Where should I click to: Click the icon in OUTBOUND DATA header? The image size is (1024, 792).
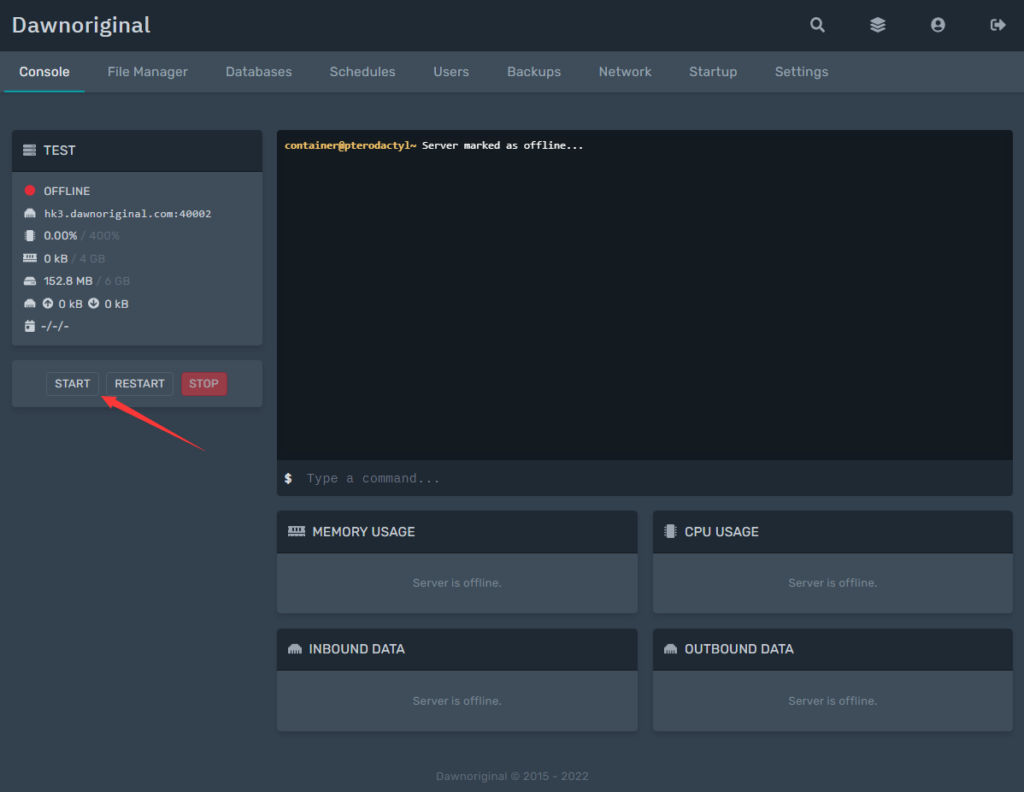pyautogui.click(x=670, y=649)
